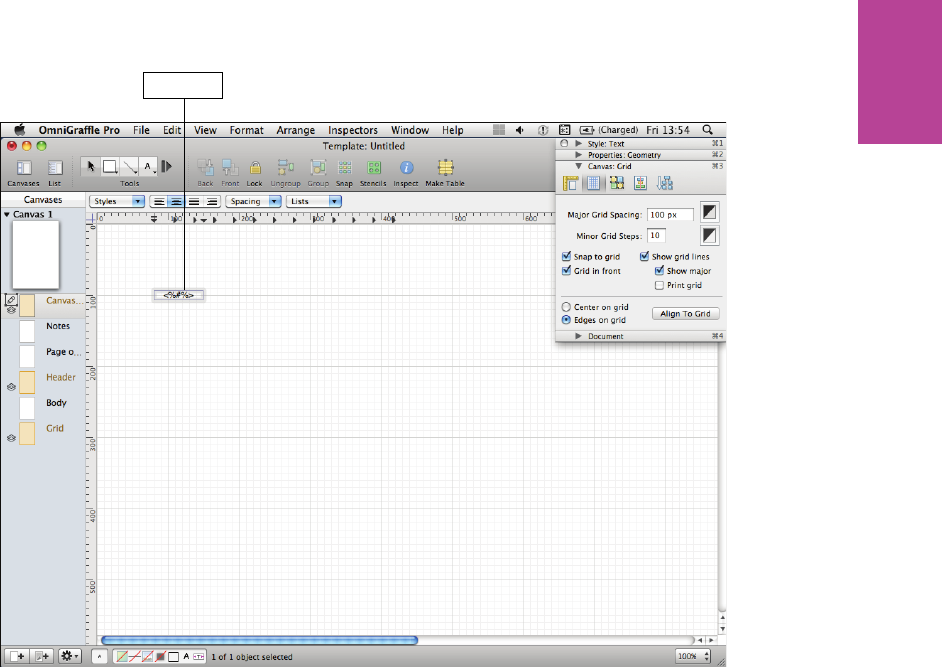Select the arrow Selection tool
This screenshot has height=667, width=942.
[91, 166]
